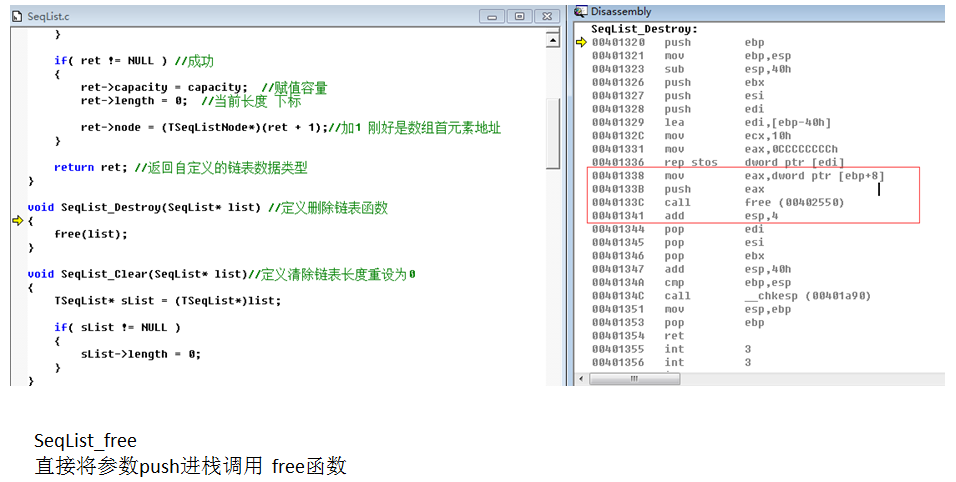Screen dimensions: 956x482
Task: Click disassembly row 00401336 rep stos
Action: pos(718,163)
